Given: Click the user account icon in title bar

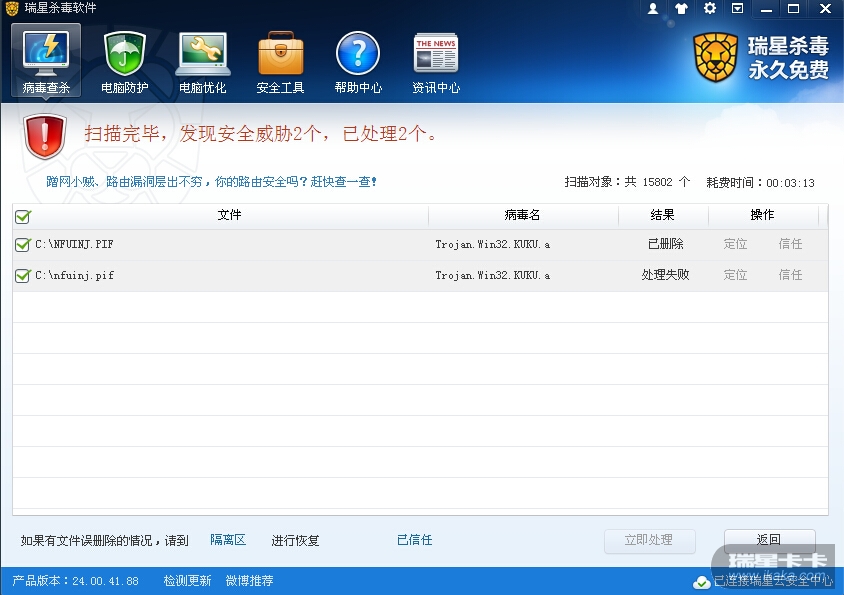Looking at the screenshot, I should (x=653, y=9).
